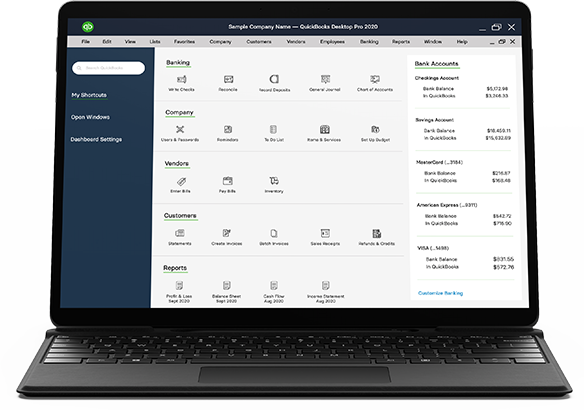Click the Customers section heading
This screenshot has width=584, height=410.
click(180, 216)
